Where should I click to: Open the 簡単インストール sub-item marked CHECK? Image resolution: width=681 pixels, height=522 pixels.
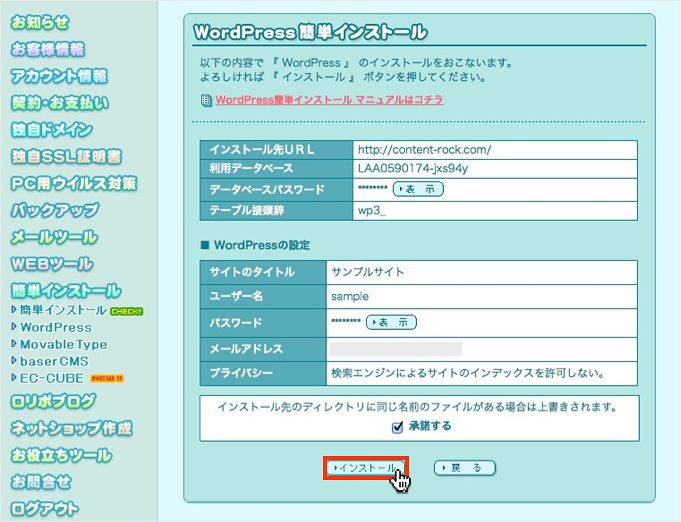click(63, 310)
